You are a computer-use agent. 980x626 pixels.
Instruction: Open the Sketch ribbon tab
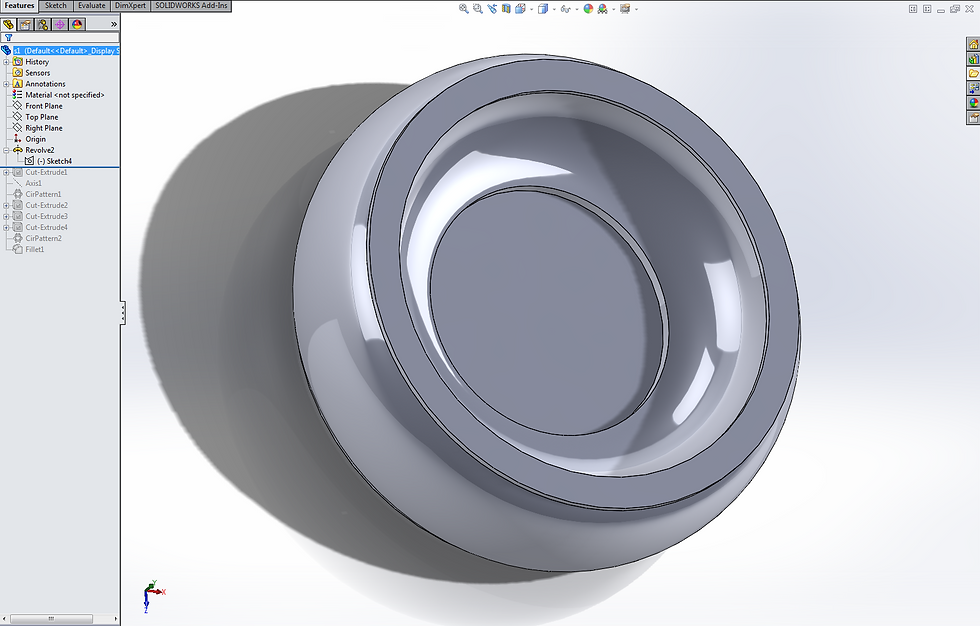56,6
